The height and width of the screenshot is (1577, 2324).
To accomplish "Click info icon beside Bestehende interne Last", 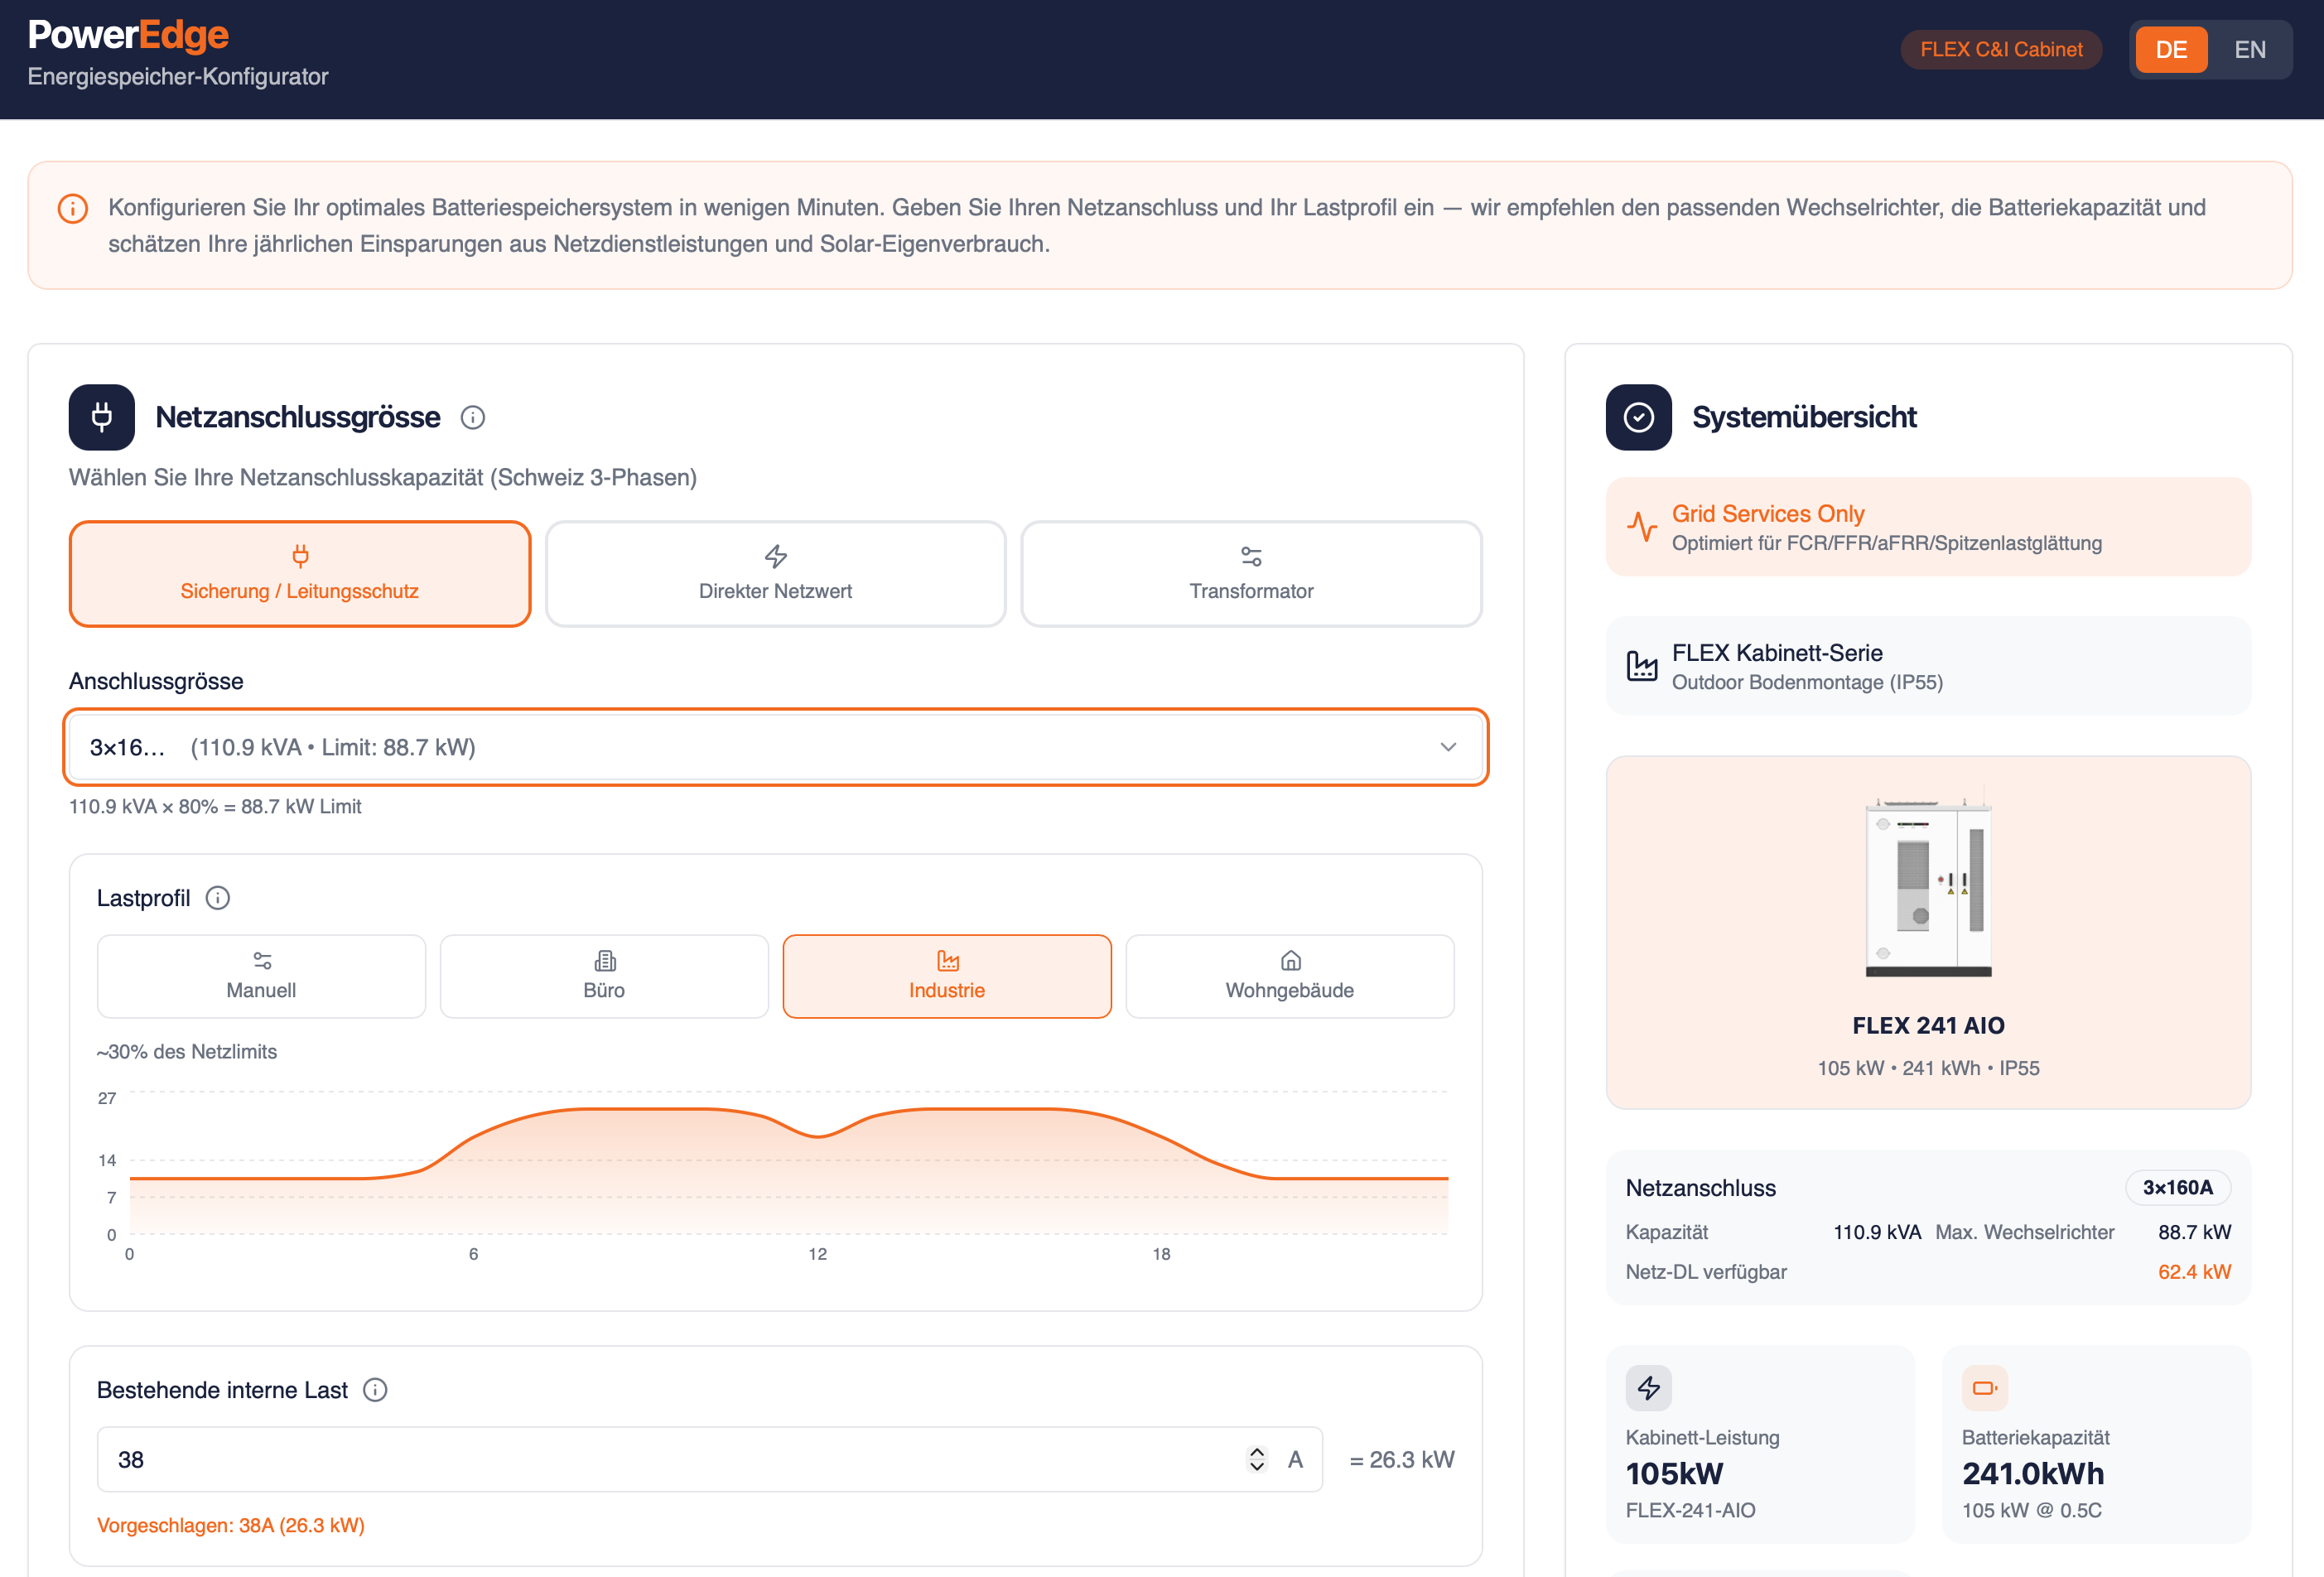I will tap(375, 1390).
